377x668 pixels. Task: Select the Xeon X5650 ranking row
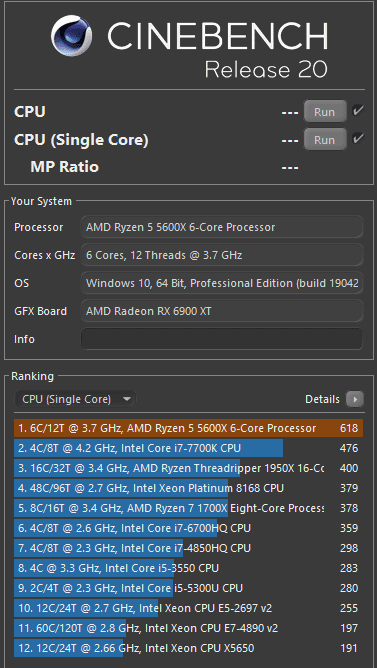188,648
